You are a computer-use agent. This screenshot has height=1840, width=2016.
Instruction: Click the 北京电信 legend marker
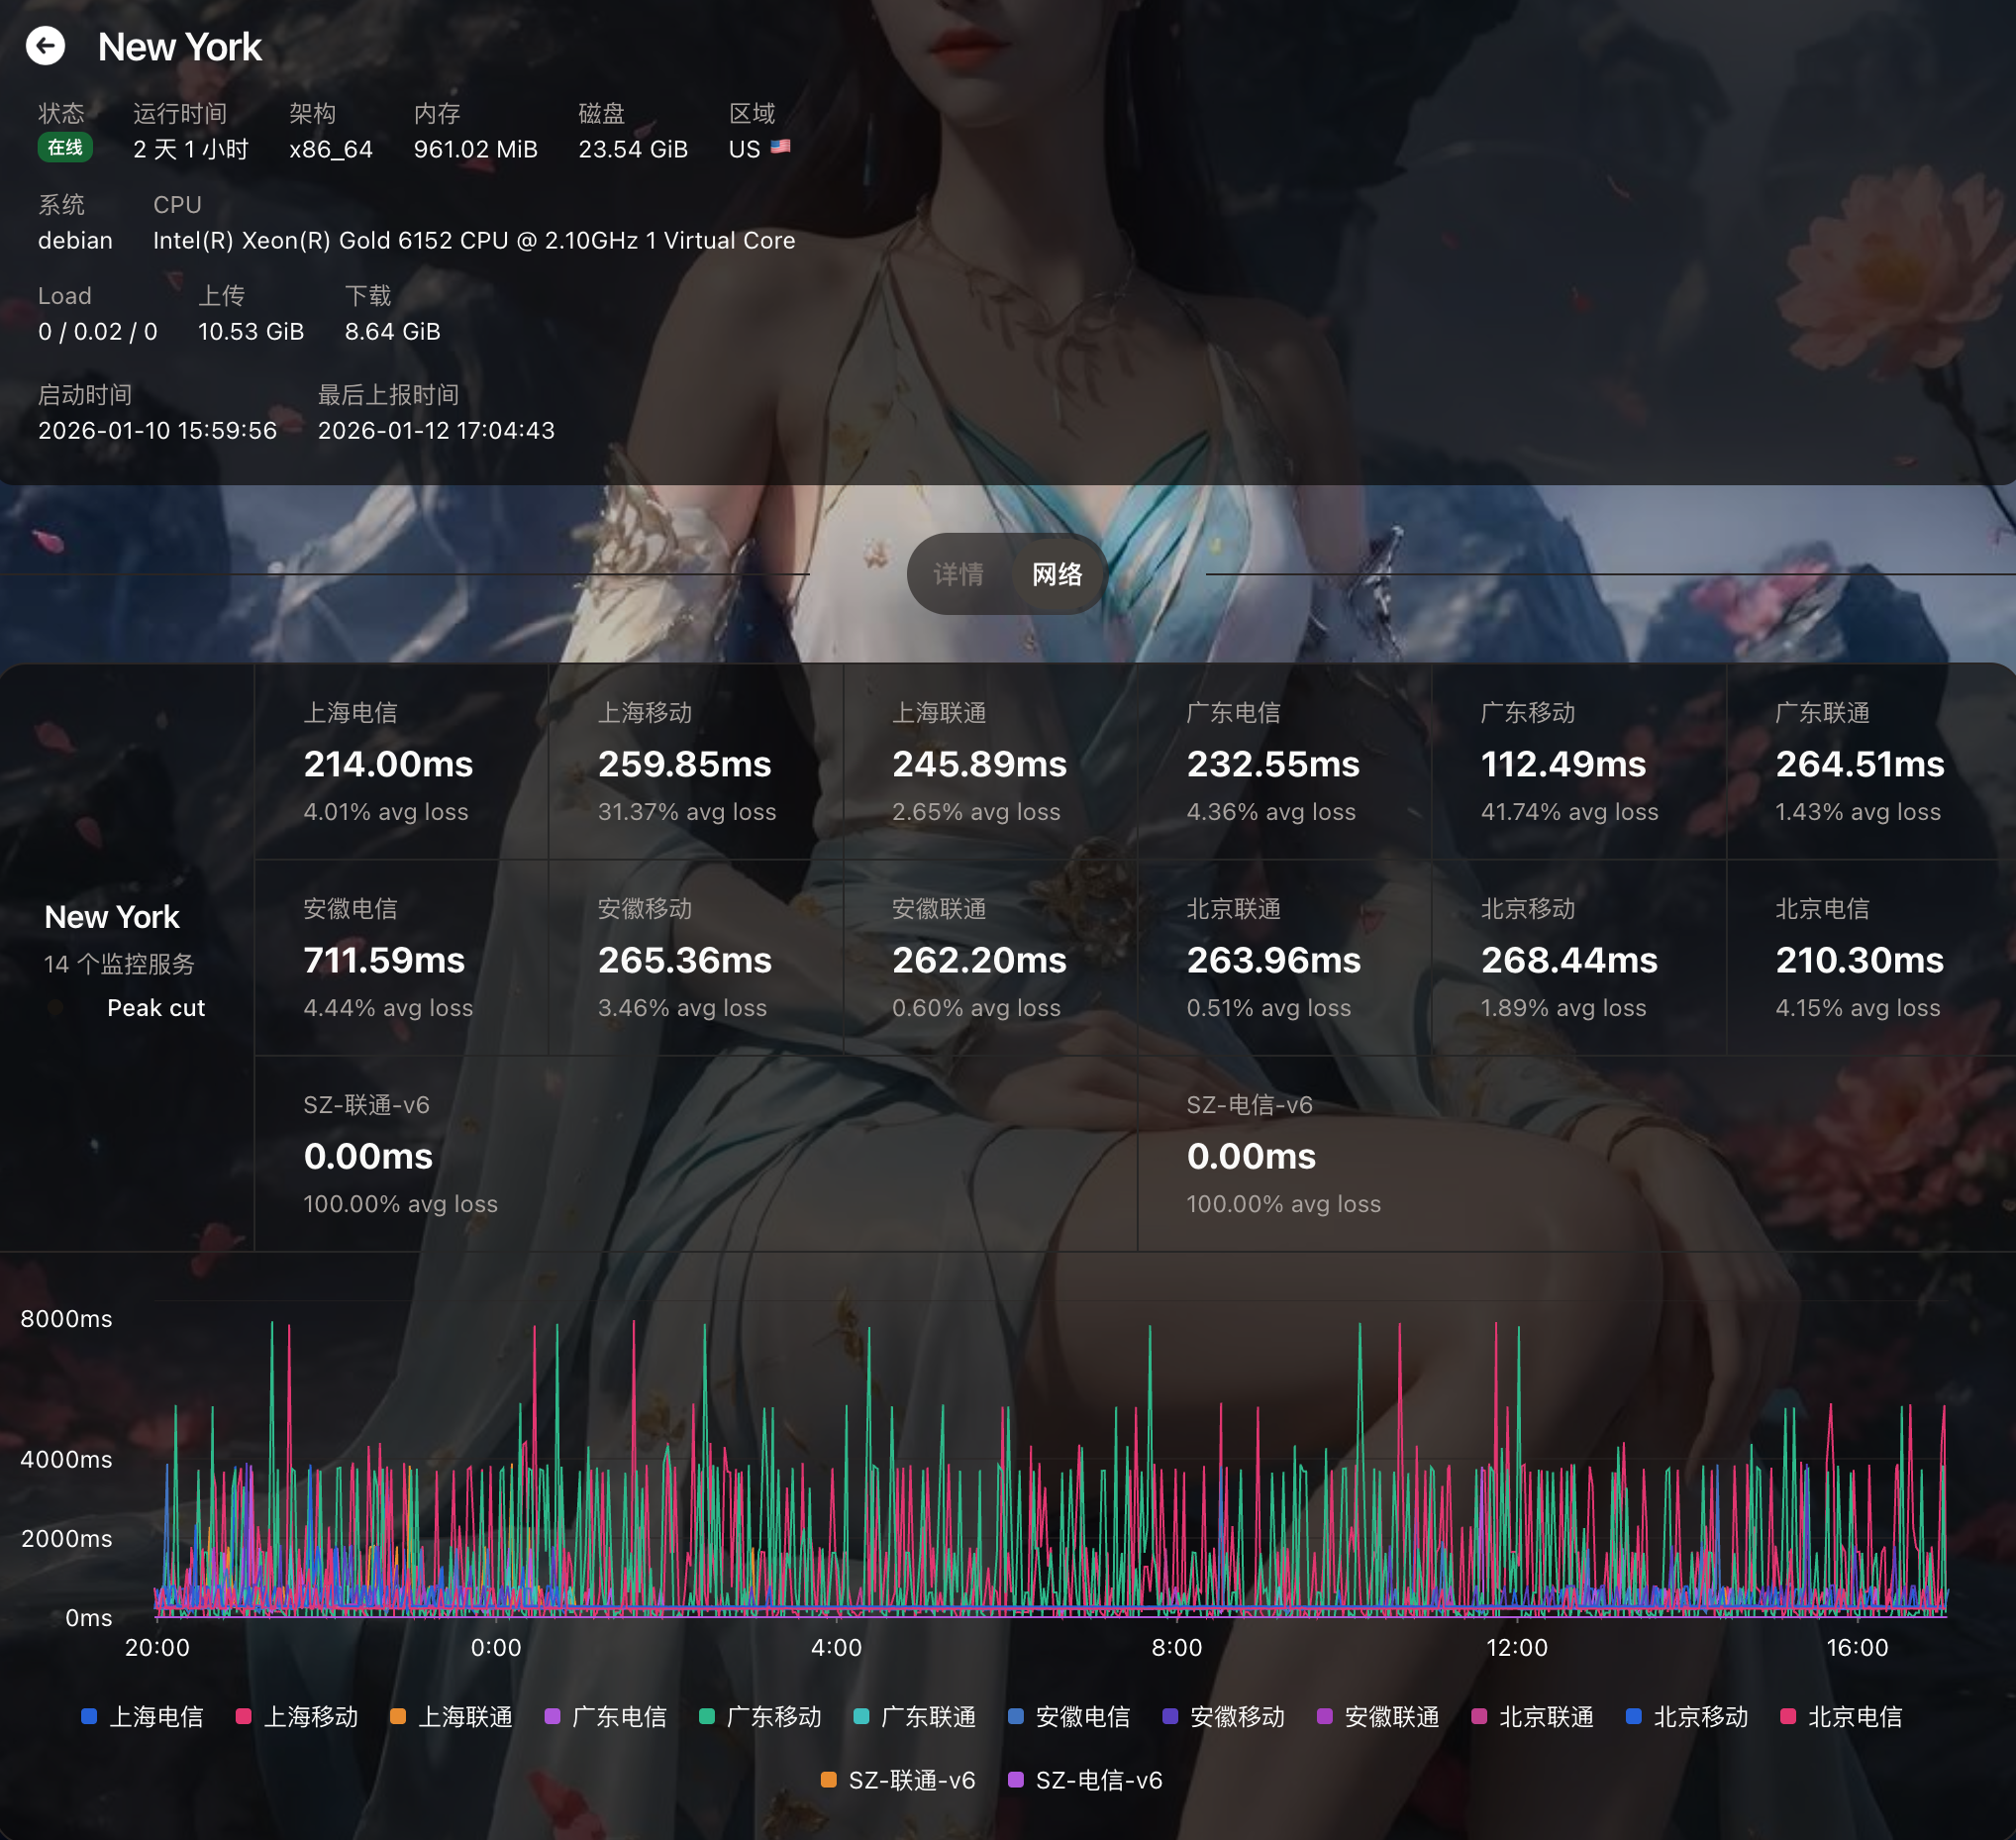tap(1788, 1717)
